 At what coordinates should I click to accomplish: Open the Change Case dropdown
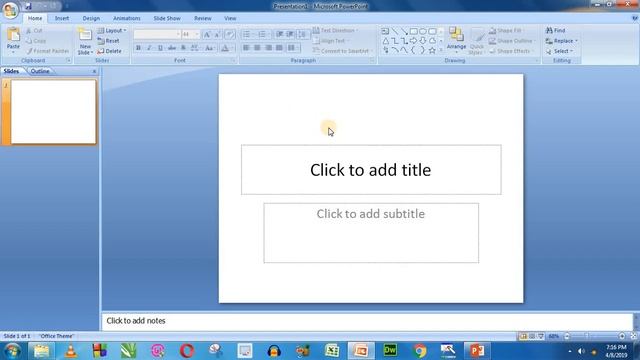point(210,48)
